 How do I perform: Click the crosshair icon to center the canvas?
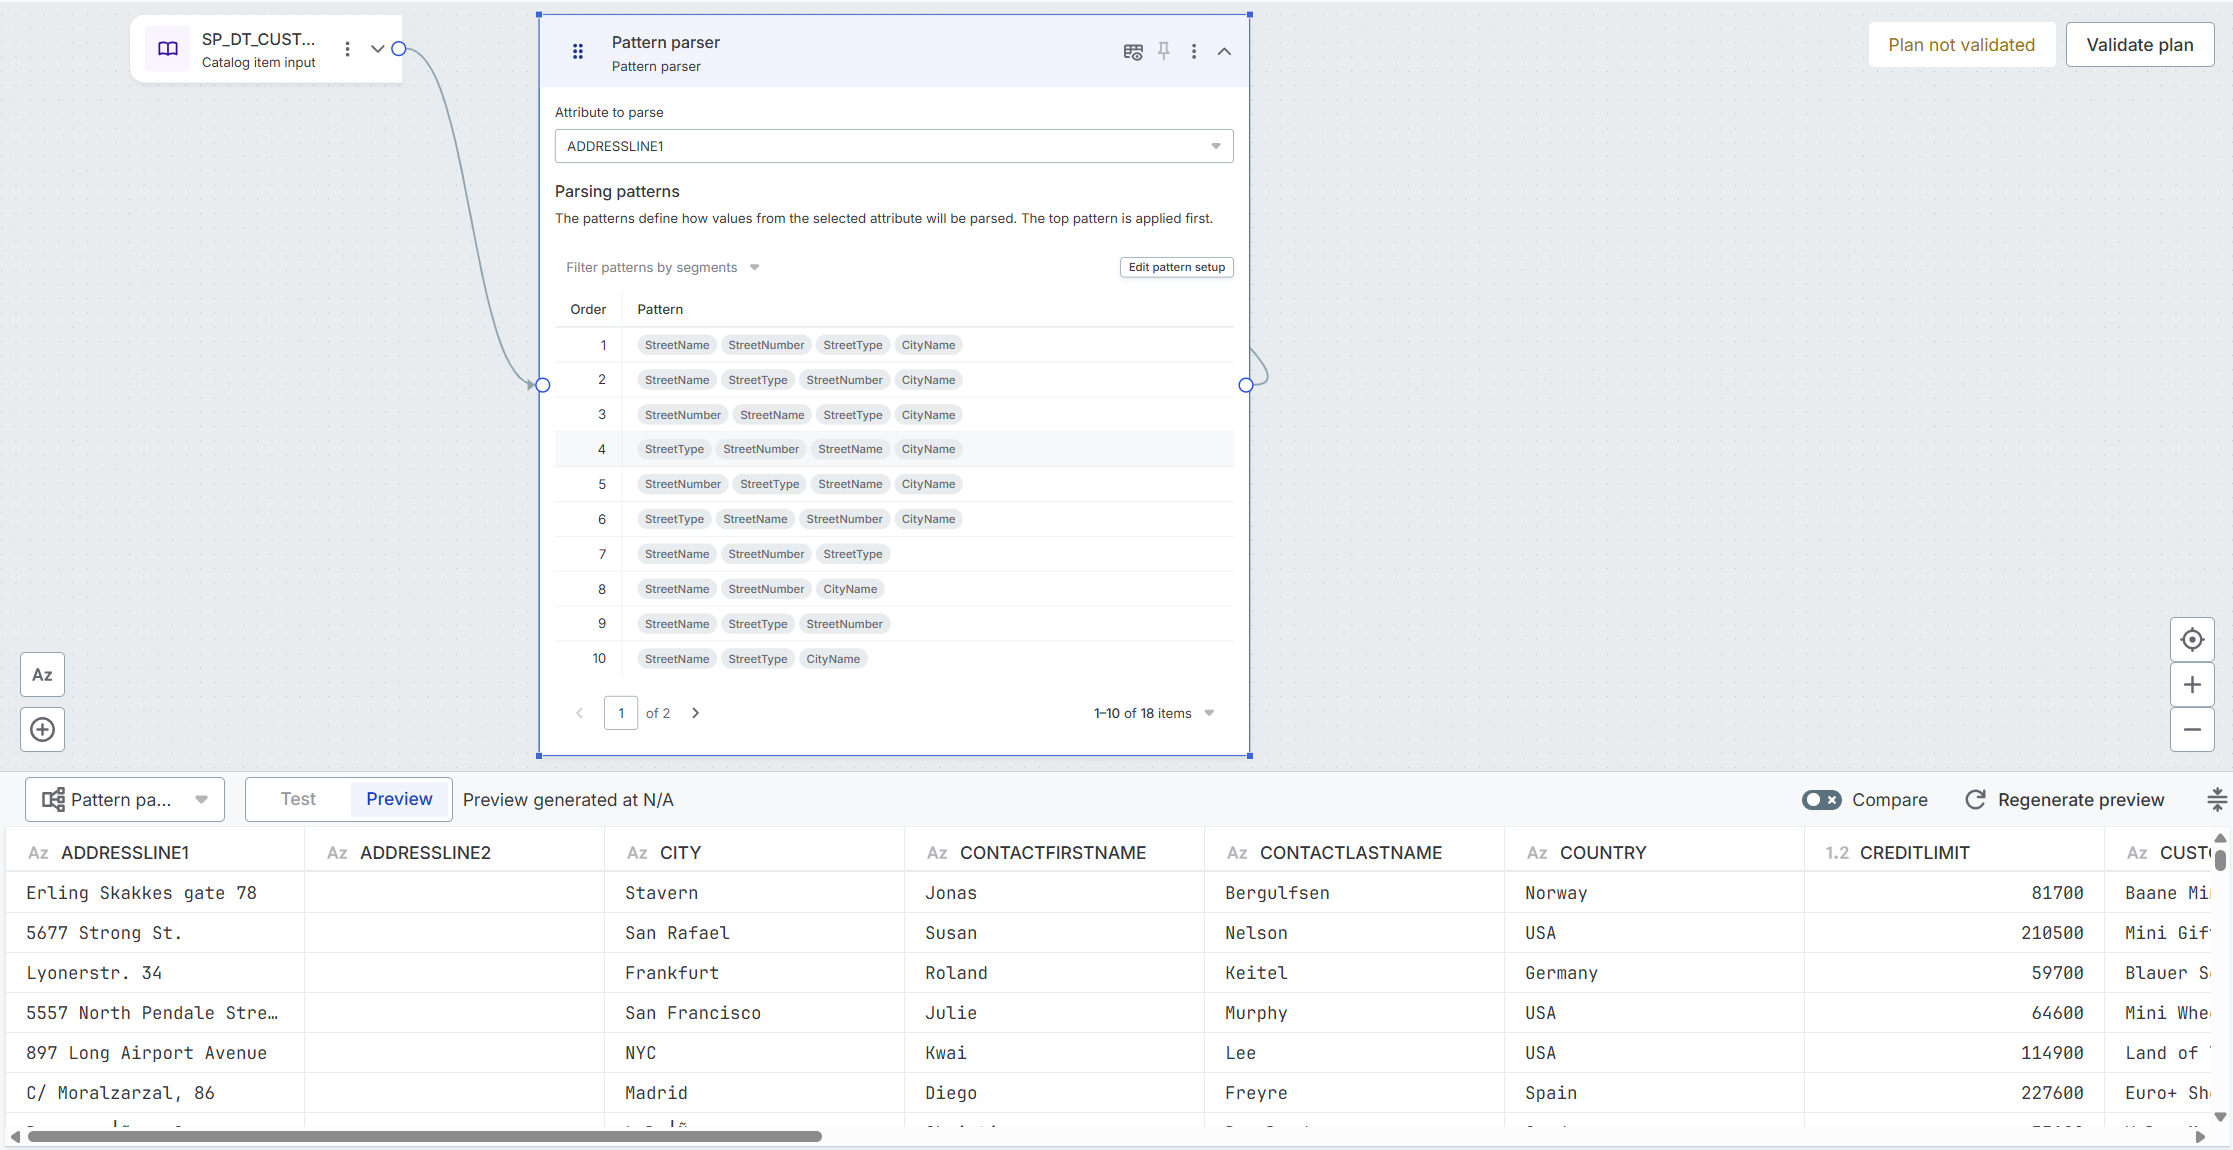[2192, 639]
